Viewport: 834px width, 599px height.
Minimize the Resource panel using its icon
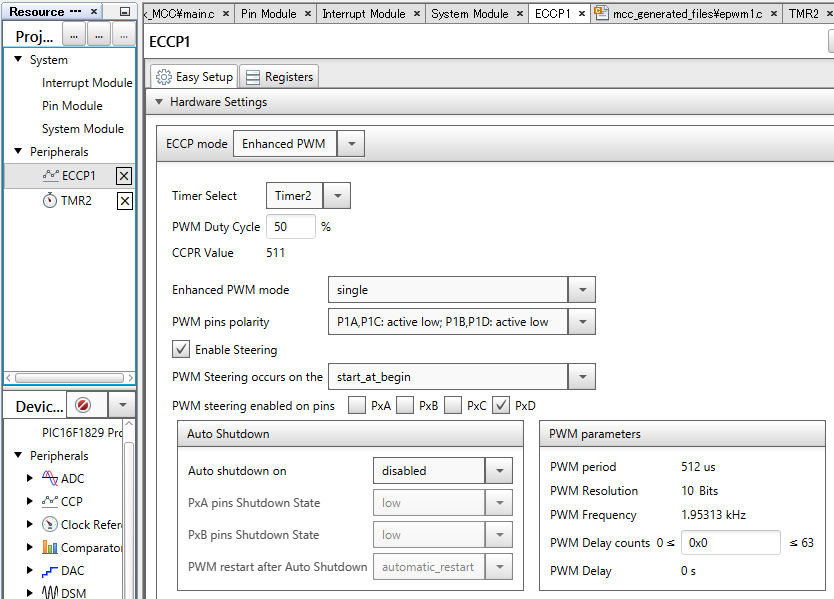[x=124, y=11]
